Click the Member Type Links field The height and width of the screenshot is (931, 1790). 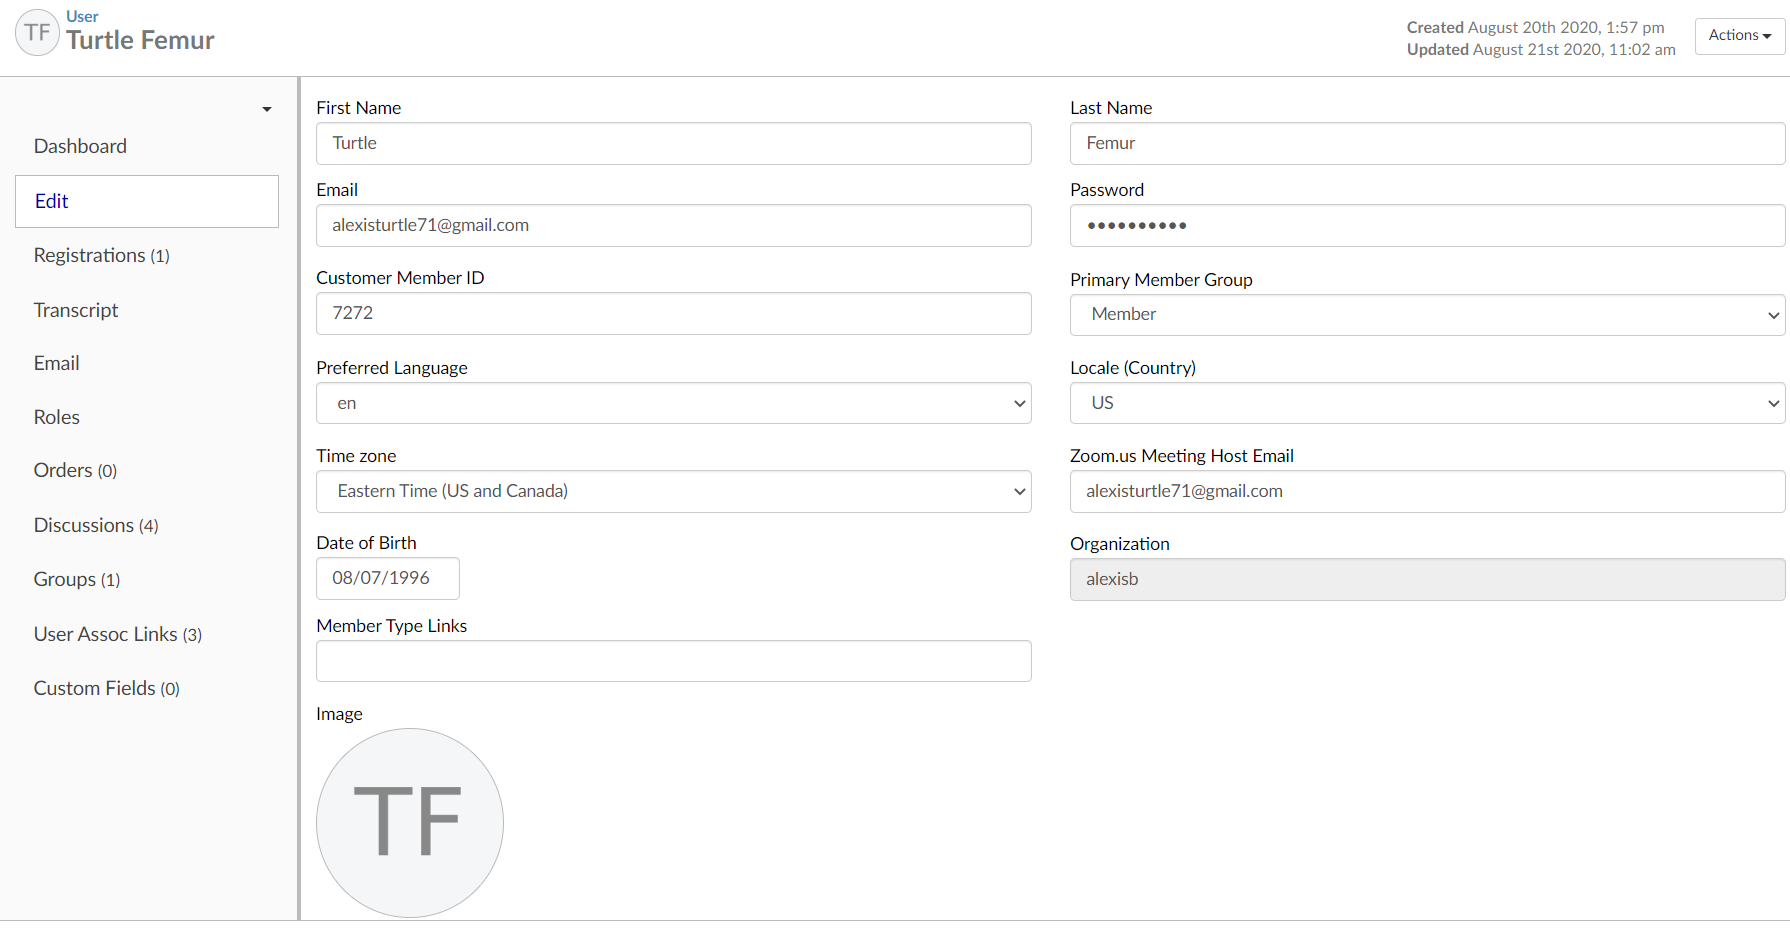point(674,661)
